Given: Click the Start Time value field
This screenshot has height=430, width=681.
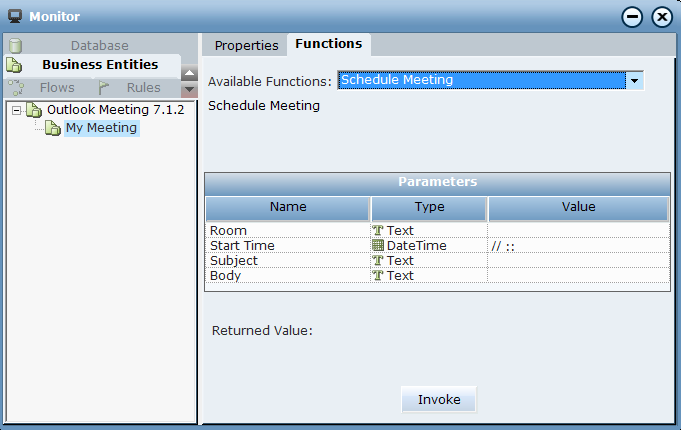Looking at the screenshot, I should (578, 246).
